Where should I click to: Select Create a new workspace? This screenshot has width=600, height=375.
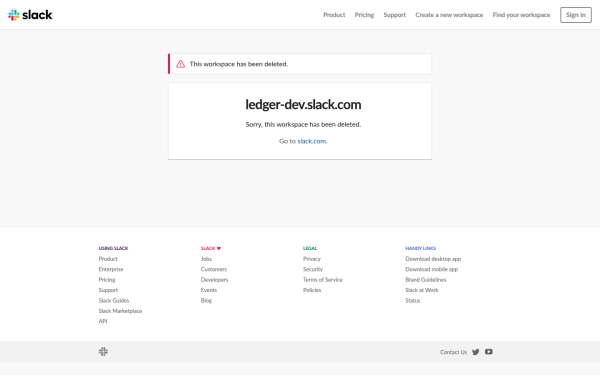pyautogui.click(x=449, y=15)
